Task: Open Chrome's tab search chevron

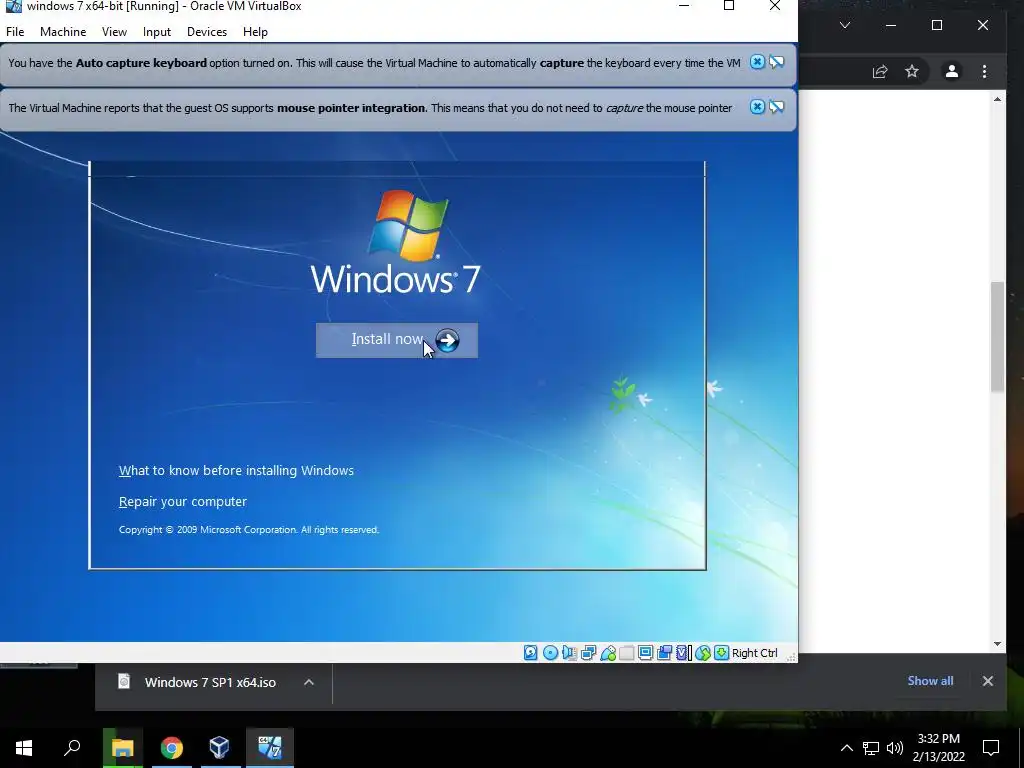Action: click(x=844, y=25)
